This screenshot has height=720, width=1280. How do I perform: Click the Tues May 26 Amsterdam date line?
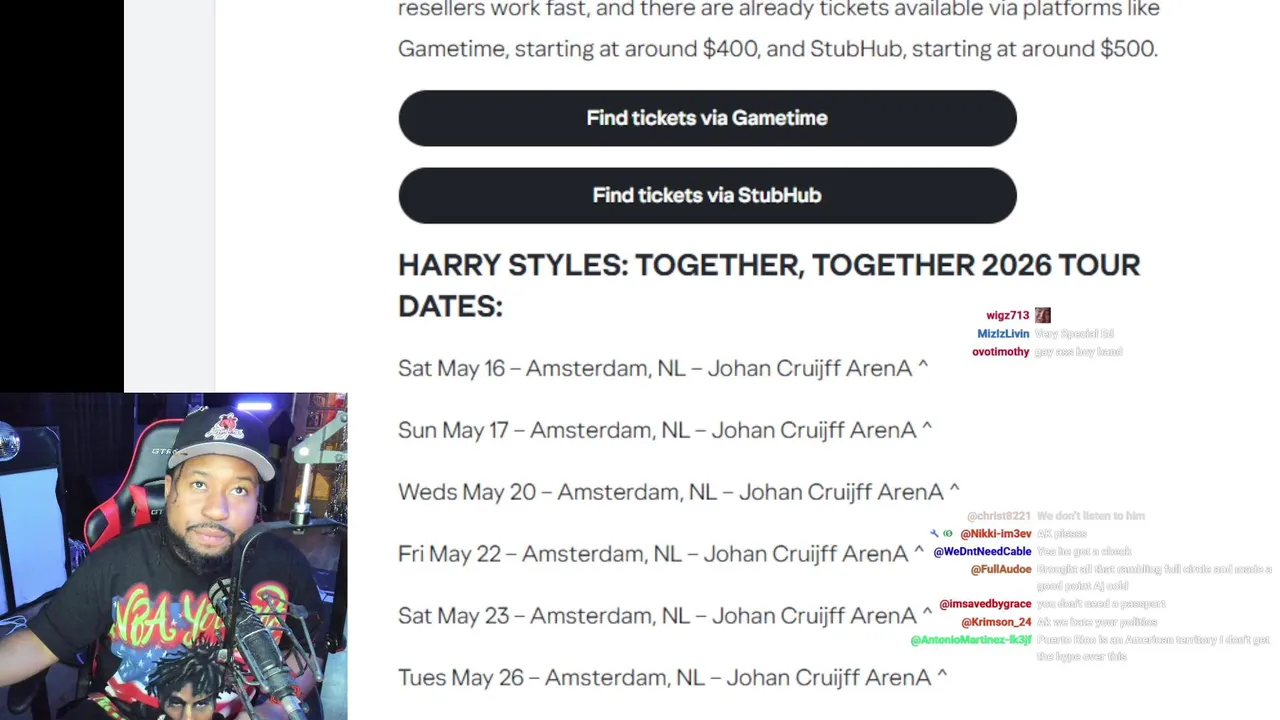(672, 678)
